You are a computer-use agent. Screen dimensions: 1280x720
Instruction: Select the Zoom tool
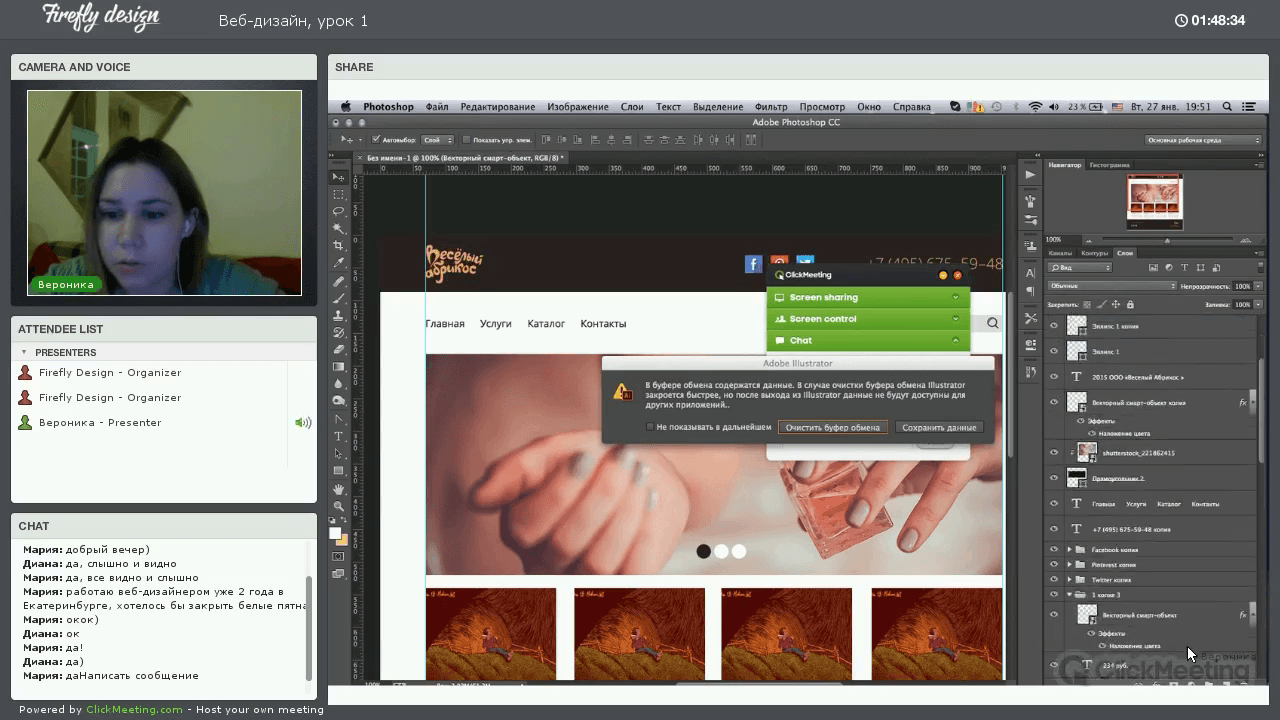[339, 506]
